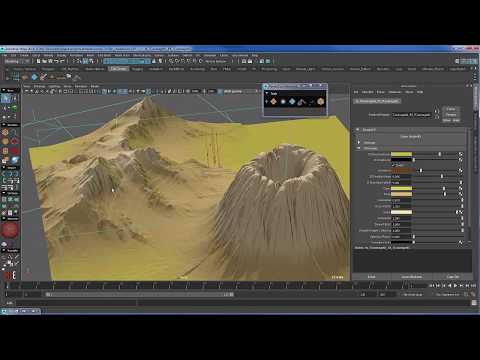Click play forwards in playback controls
This screenshot has height=360, width=480.
point(455,286)
